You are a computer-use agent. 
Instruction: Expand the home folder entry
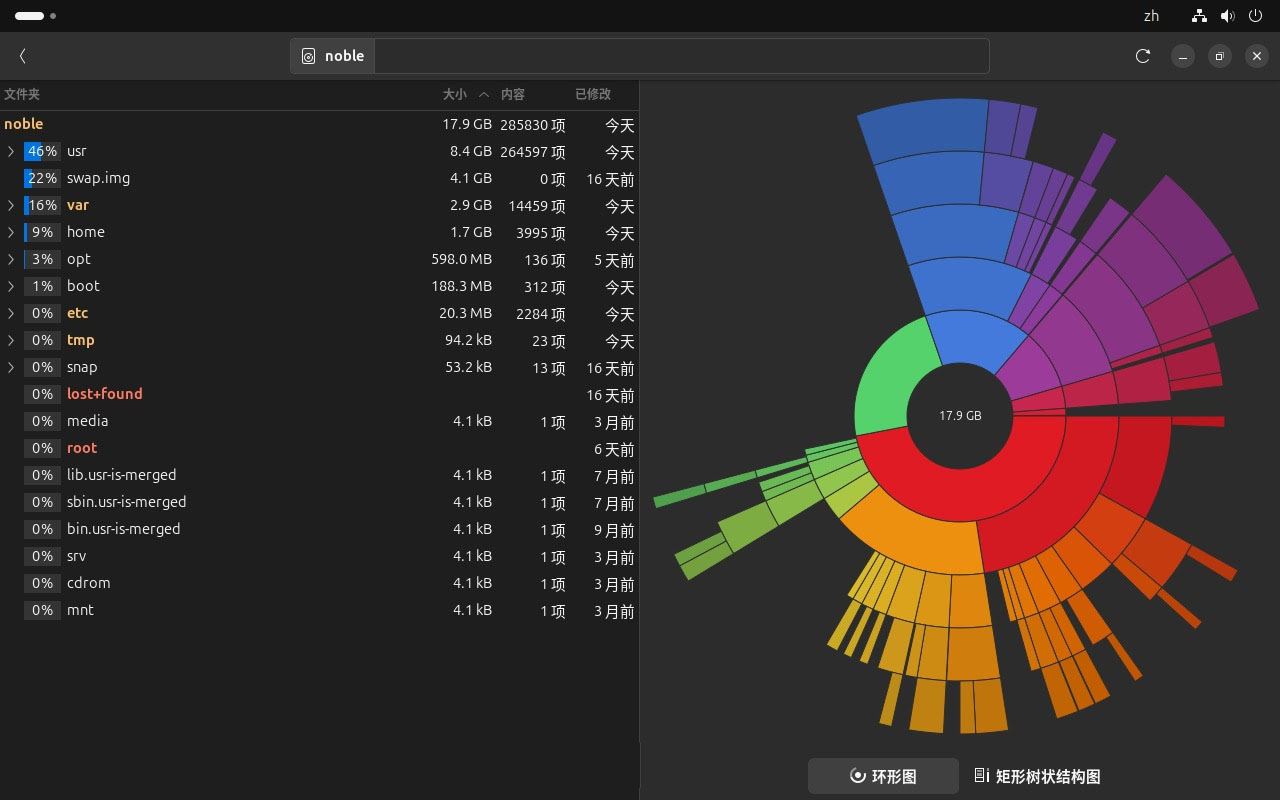pyautogui.click(x=10, y=232)
